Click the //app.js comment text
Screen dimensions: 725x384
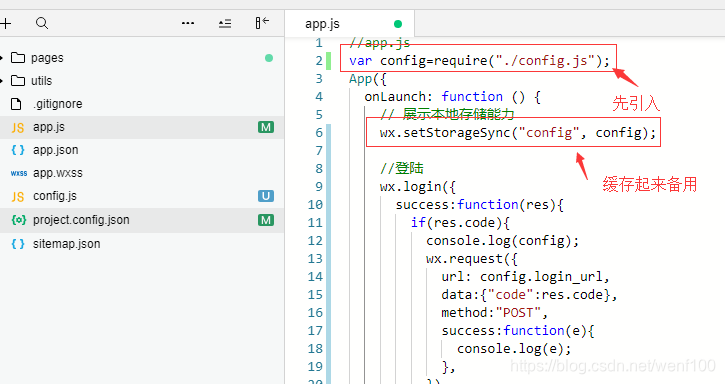(x=379, y=43)
